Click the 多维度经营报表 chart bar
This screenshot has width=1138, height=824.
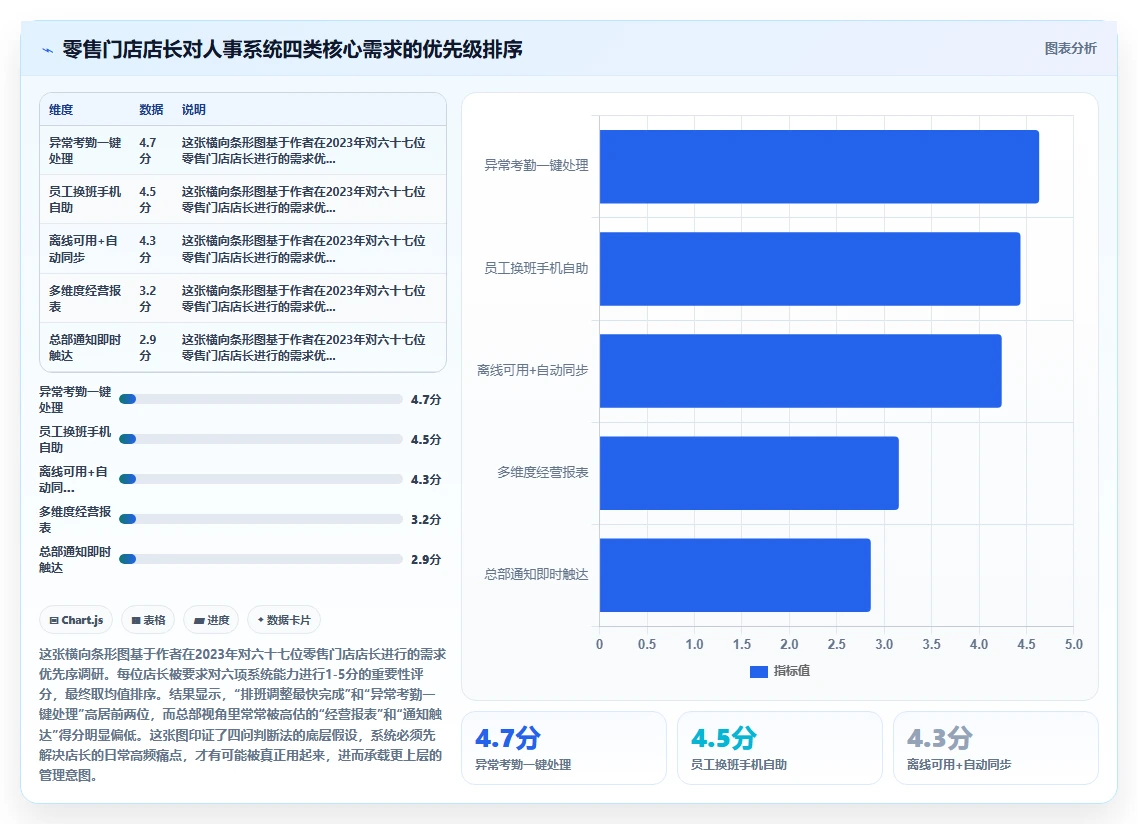(749, 473)
